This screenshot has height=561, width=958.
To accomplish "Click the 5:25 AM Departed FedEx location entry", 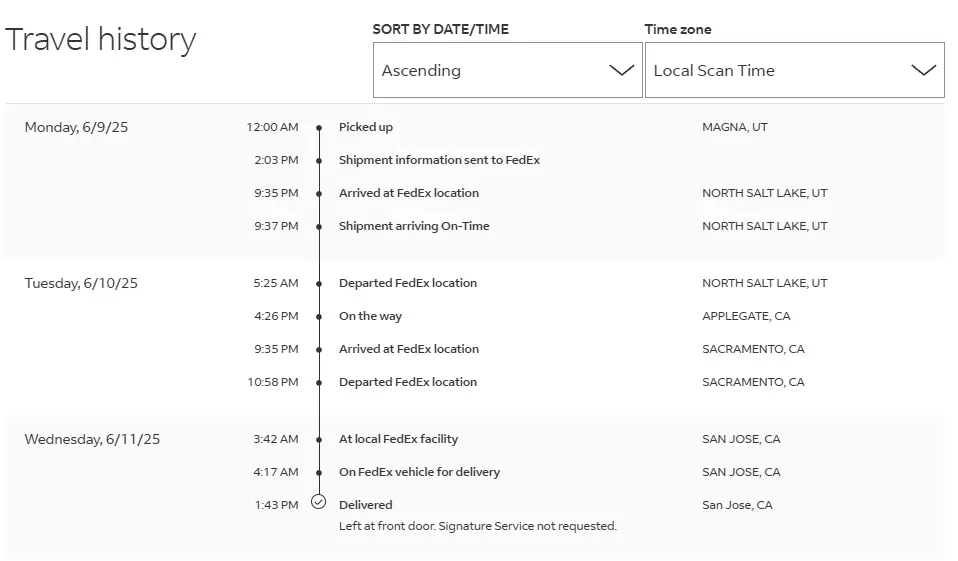I will (407, 283).
